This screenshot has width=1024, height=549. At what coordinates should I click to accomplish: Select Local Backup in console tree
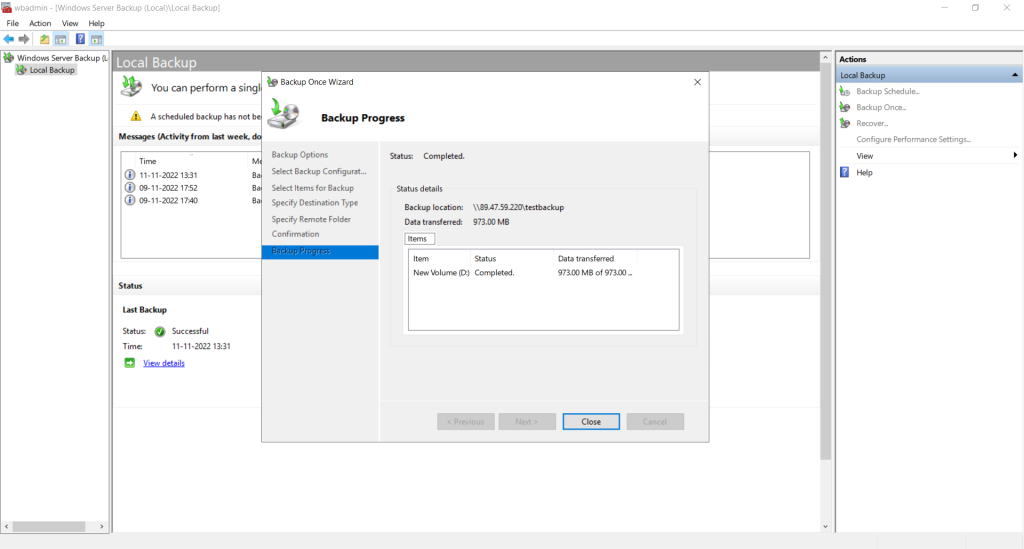52,70
